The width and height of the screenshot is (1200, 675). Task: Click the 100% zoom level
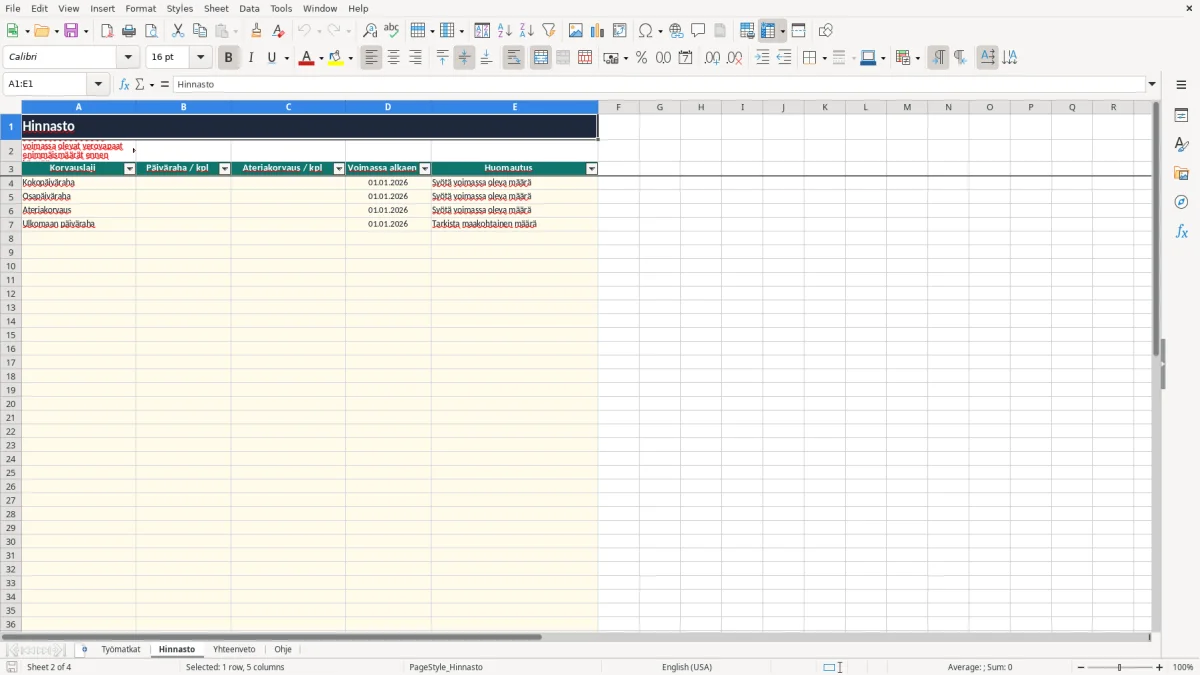(1183, 667)
